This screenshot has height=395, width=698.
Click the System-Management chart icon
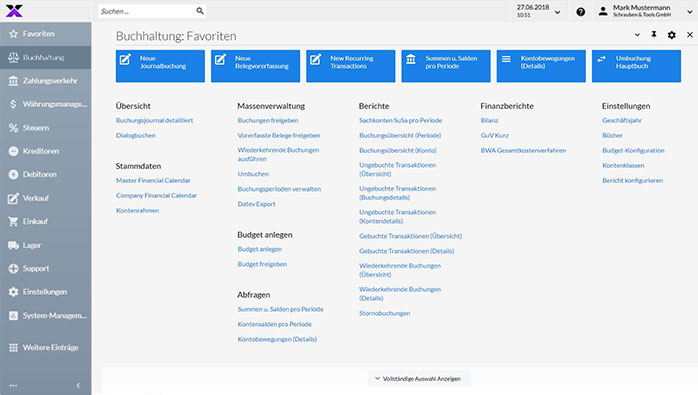coord(13,316)
